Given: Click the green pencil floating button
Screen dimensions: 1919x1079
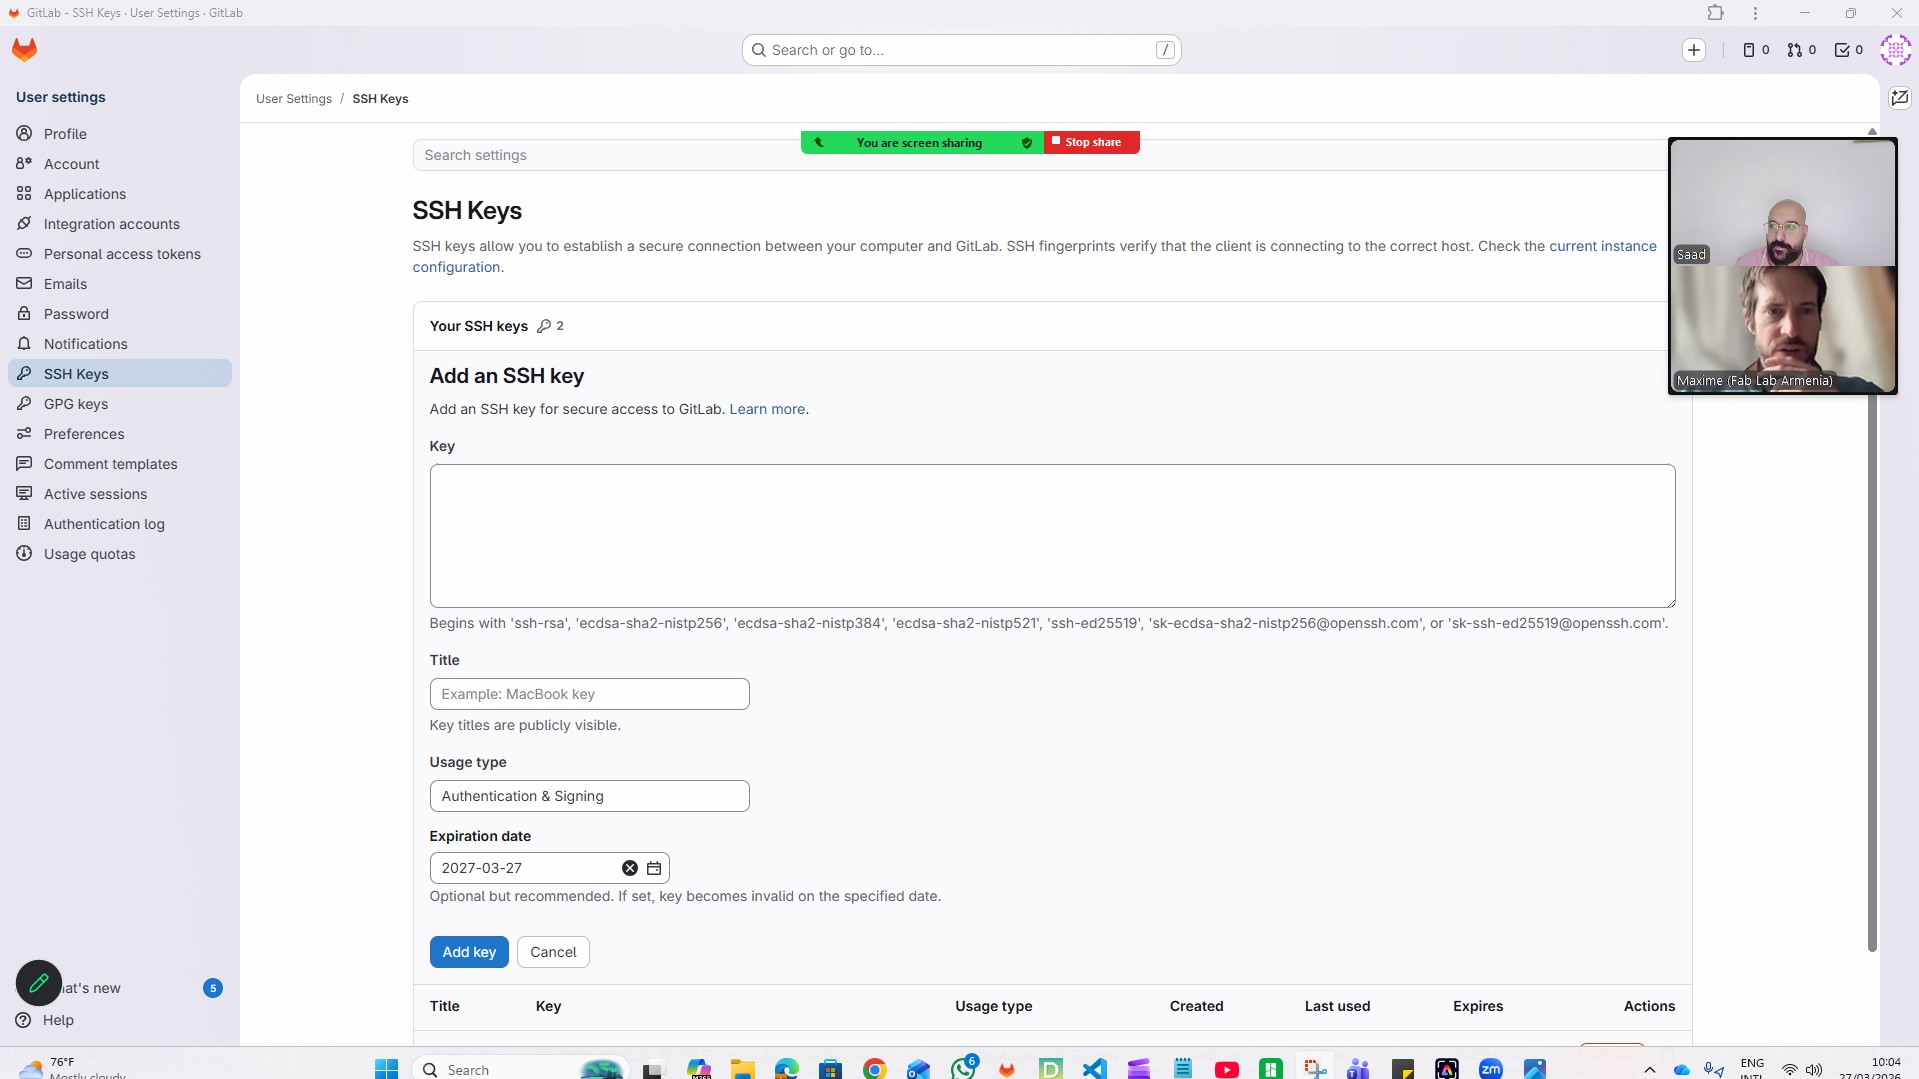Looking at the screenshot, I should (x=39, y=983).
